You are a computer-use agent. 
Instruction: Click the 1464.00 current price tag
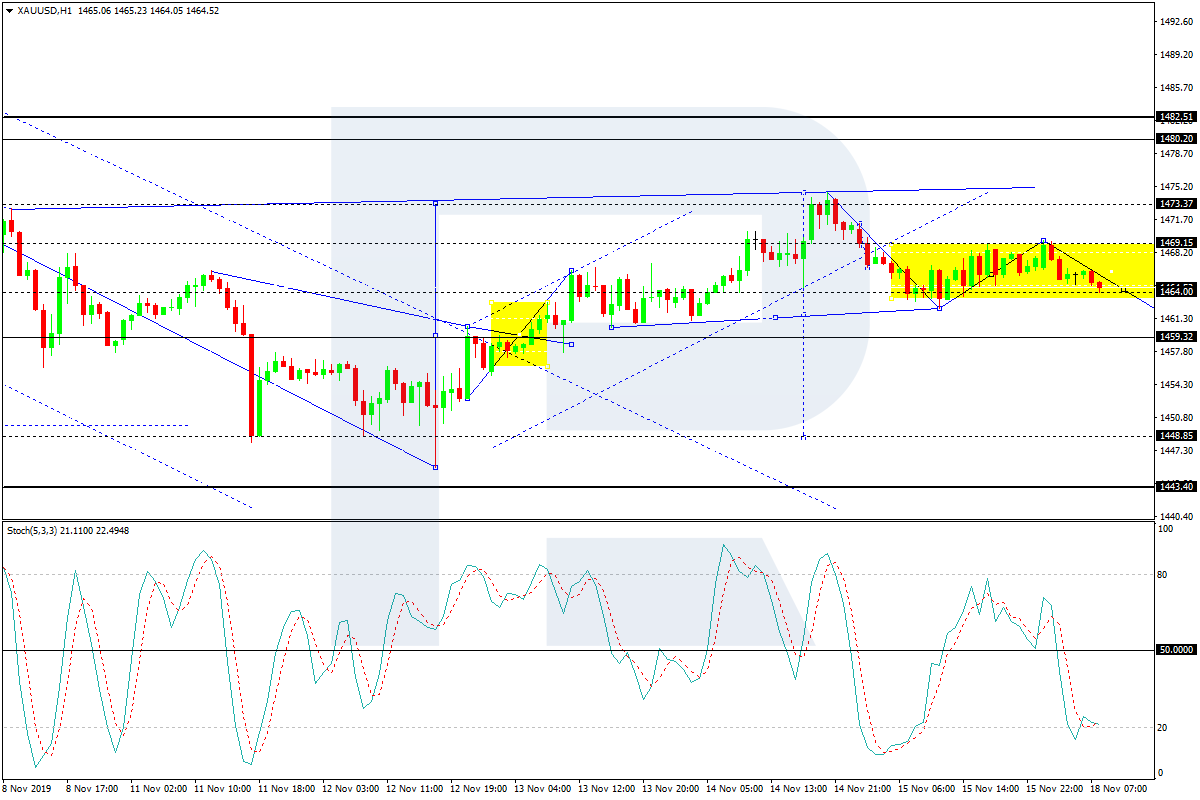click(1175, 291)
